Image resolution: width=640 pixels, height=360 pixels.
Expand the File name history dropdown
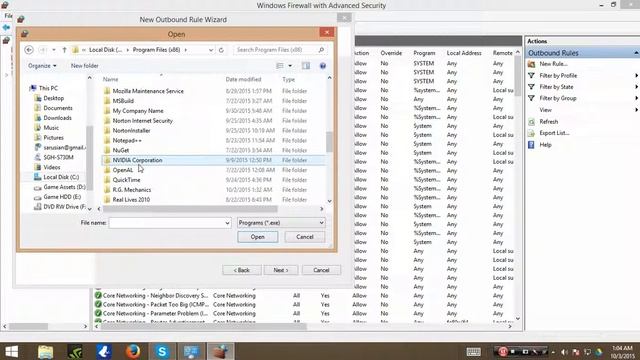(227, 223)
